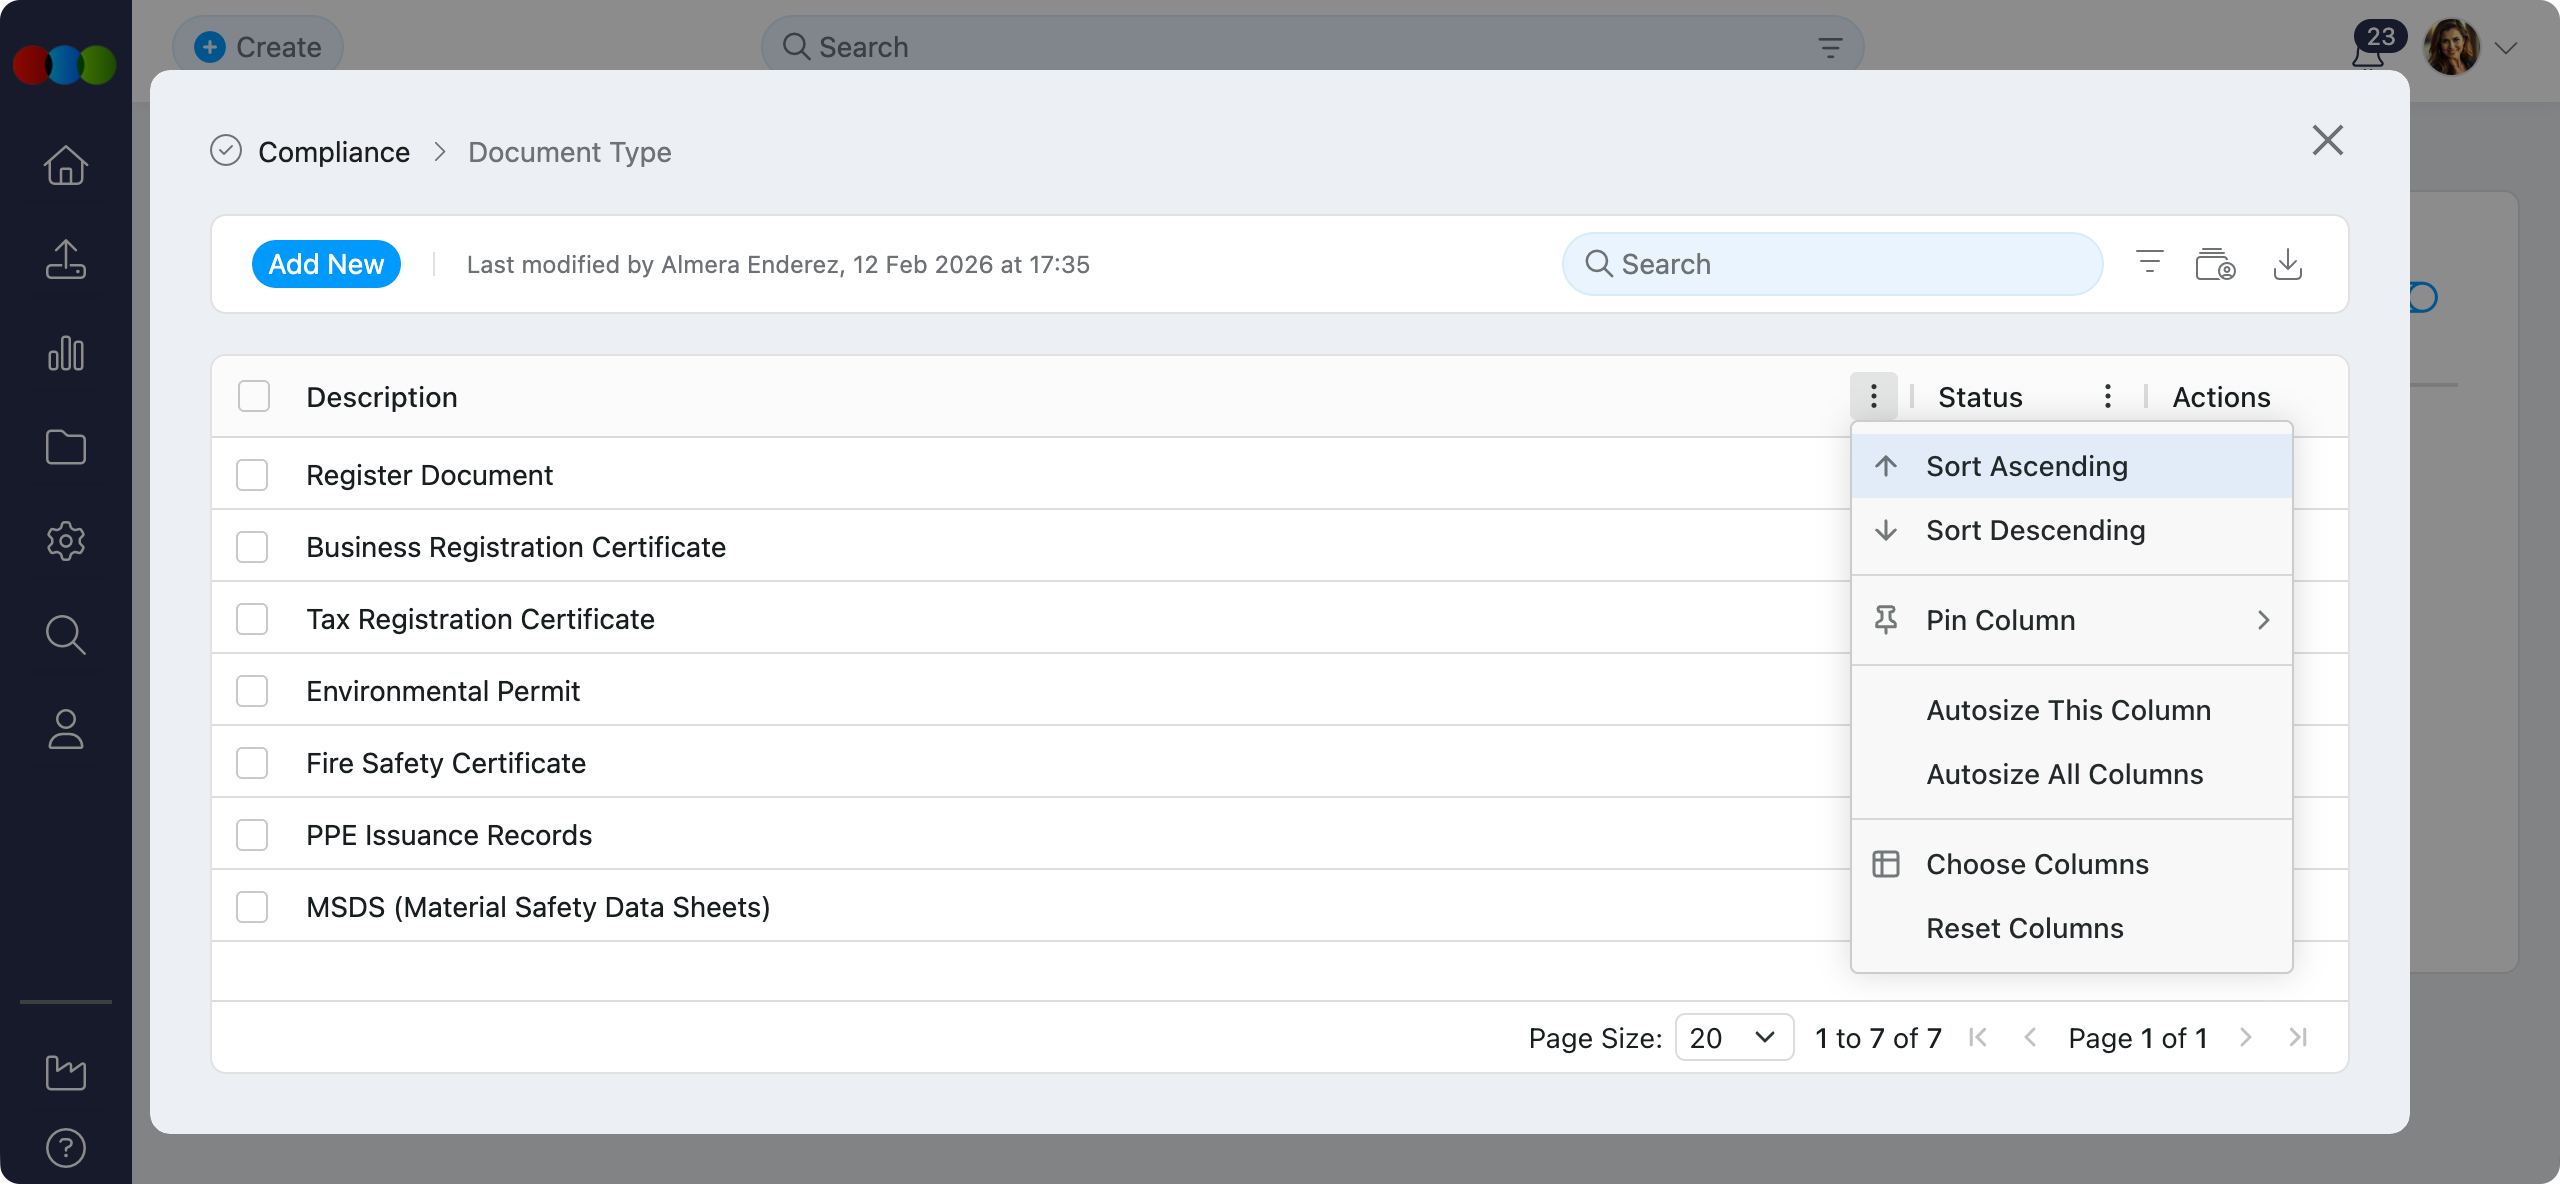Viewport: 2560px width, 1184px height.
Task: Open the user profile icon in the sidebar
Action: (65, 729)
